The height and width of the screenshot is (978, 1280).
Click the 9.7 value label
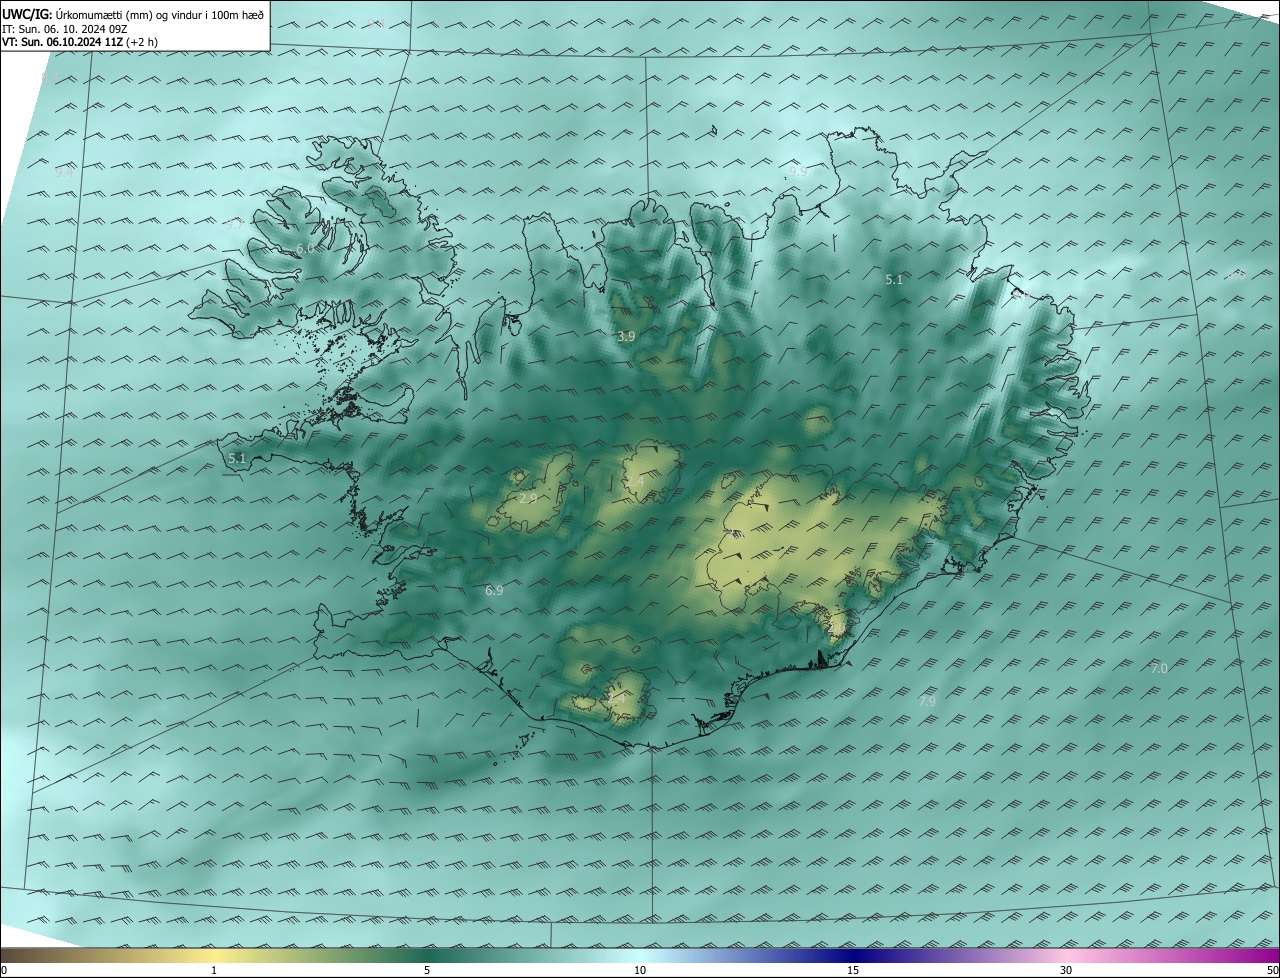[234, 225]
